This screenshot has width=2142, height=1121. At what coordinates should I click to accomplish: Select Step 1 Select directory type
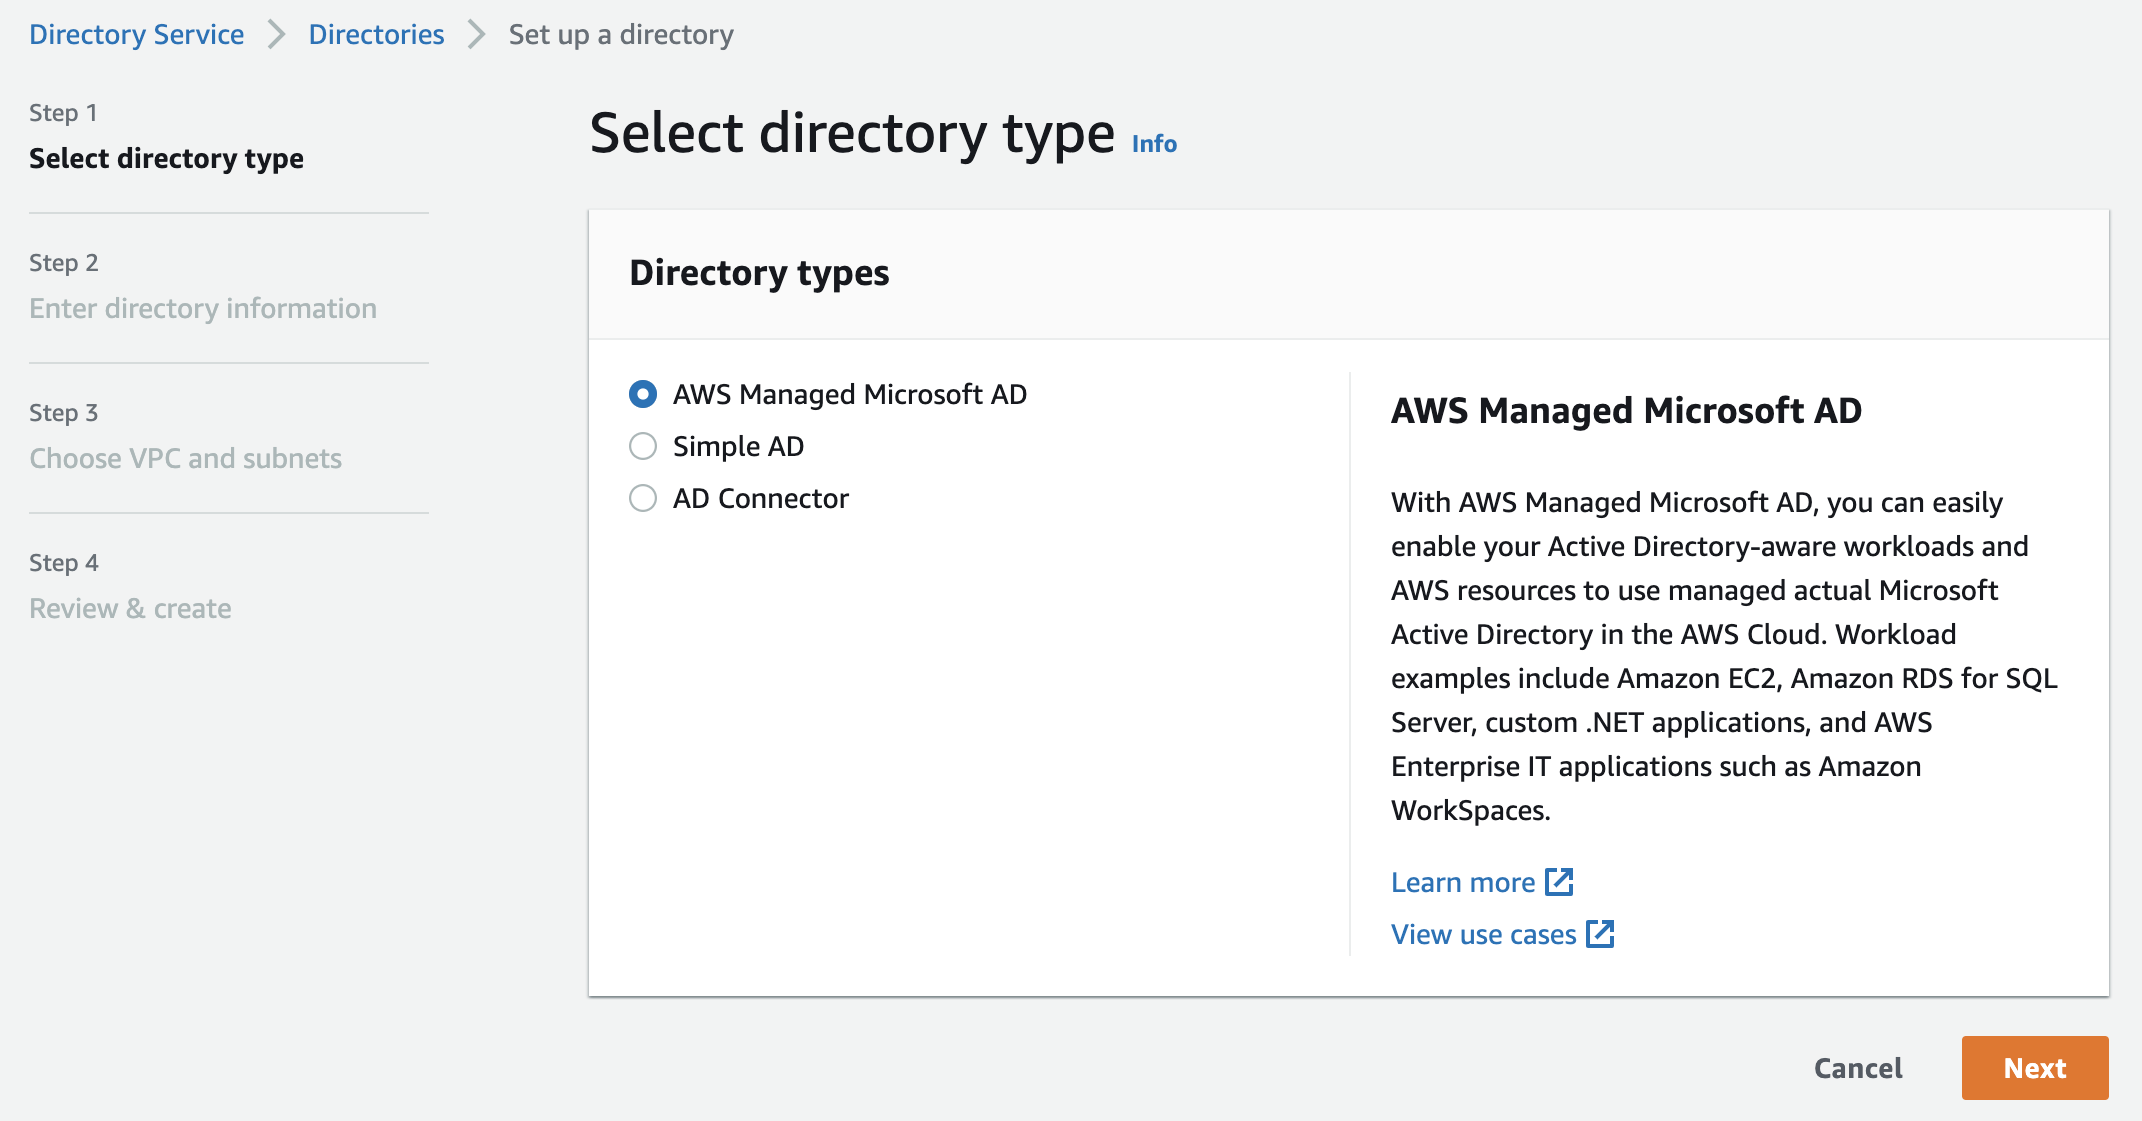click(166, 158)
